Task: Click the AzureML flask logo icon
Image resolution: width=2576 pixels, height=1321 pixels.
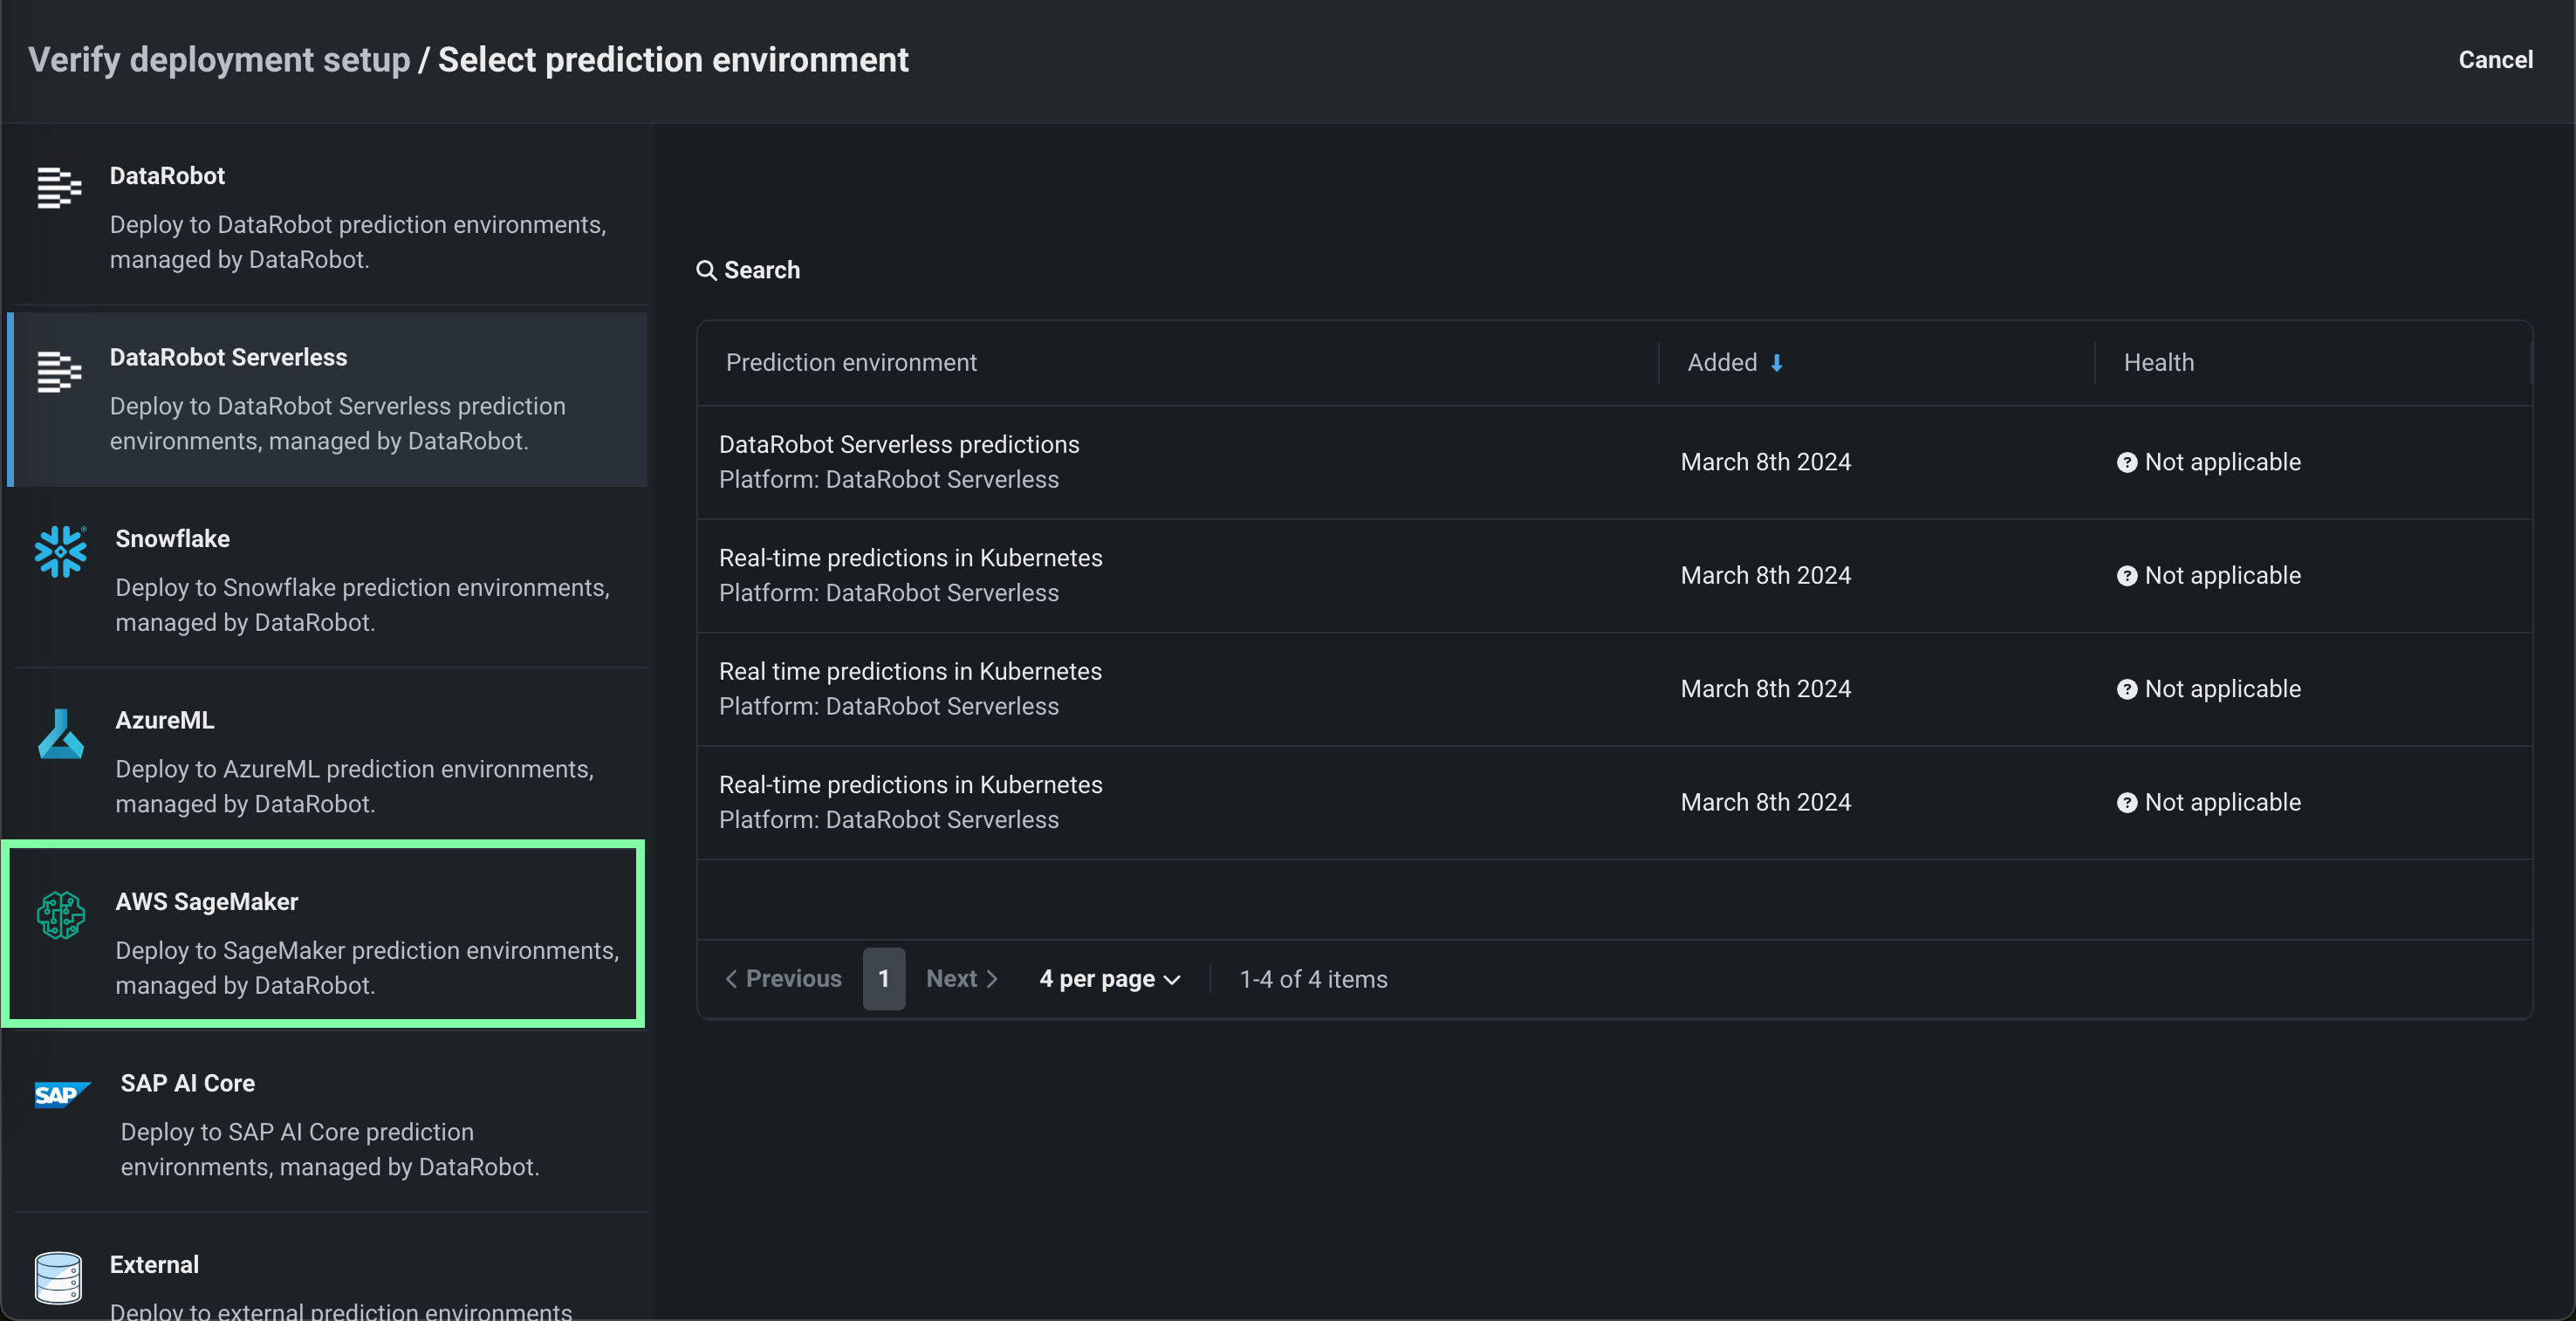Action: tap(60, 734)
